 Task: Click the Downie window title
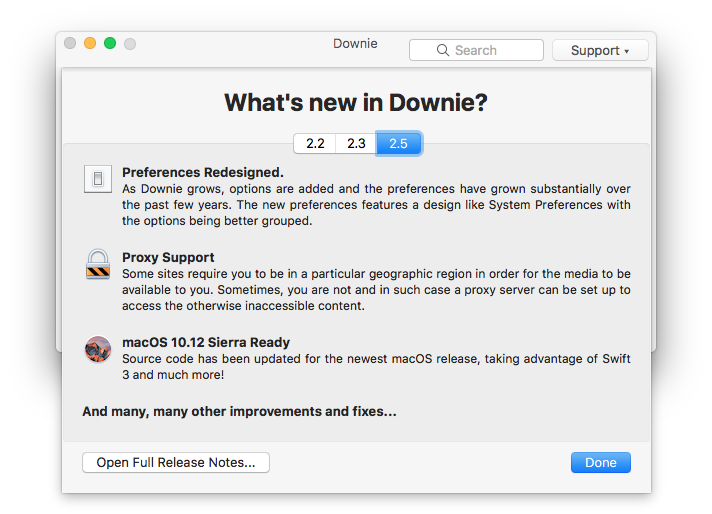pyautogui.click(x=355, y=44)
